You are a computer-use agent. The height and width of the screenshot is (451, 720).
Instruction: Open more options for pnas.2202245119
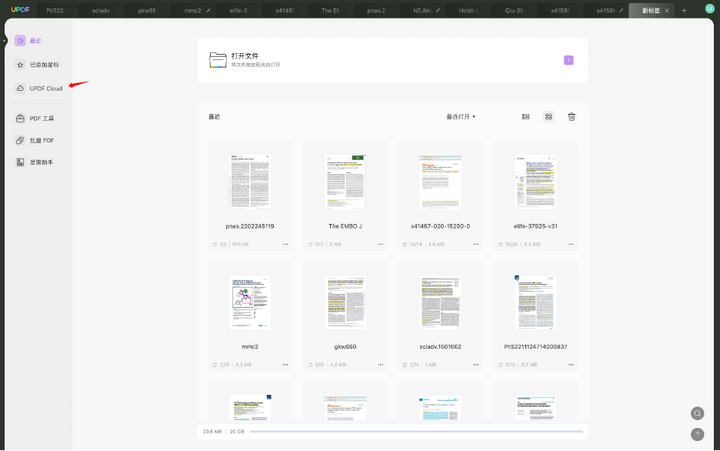[285, 244]
